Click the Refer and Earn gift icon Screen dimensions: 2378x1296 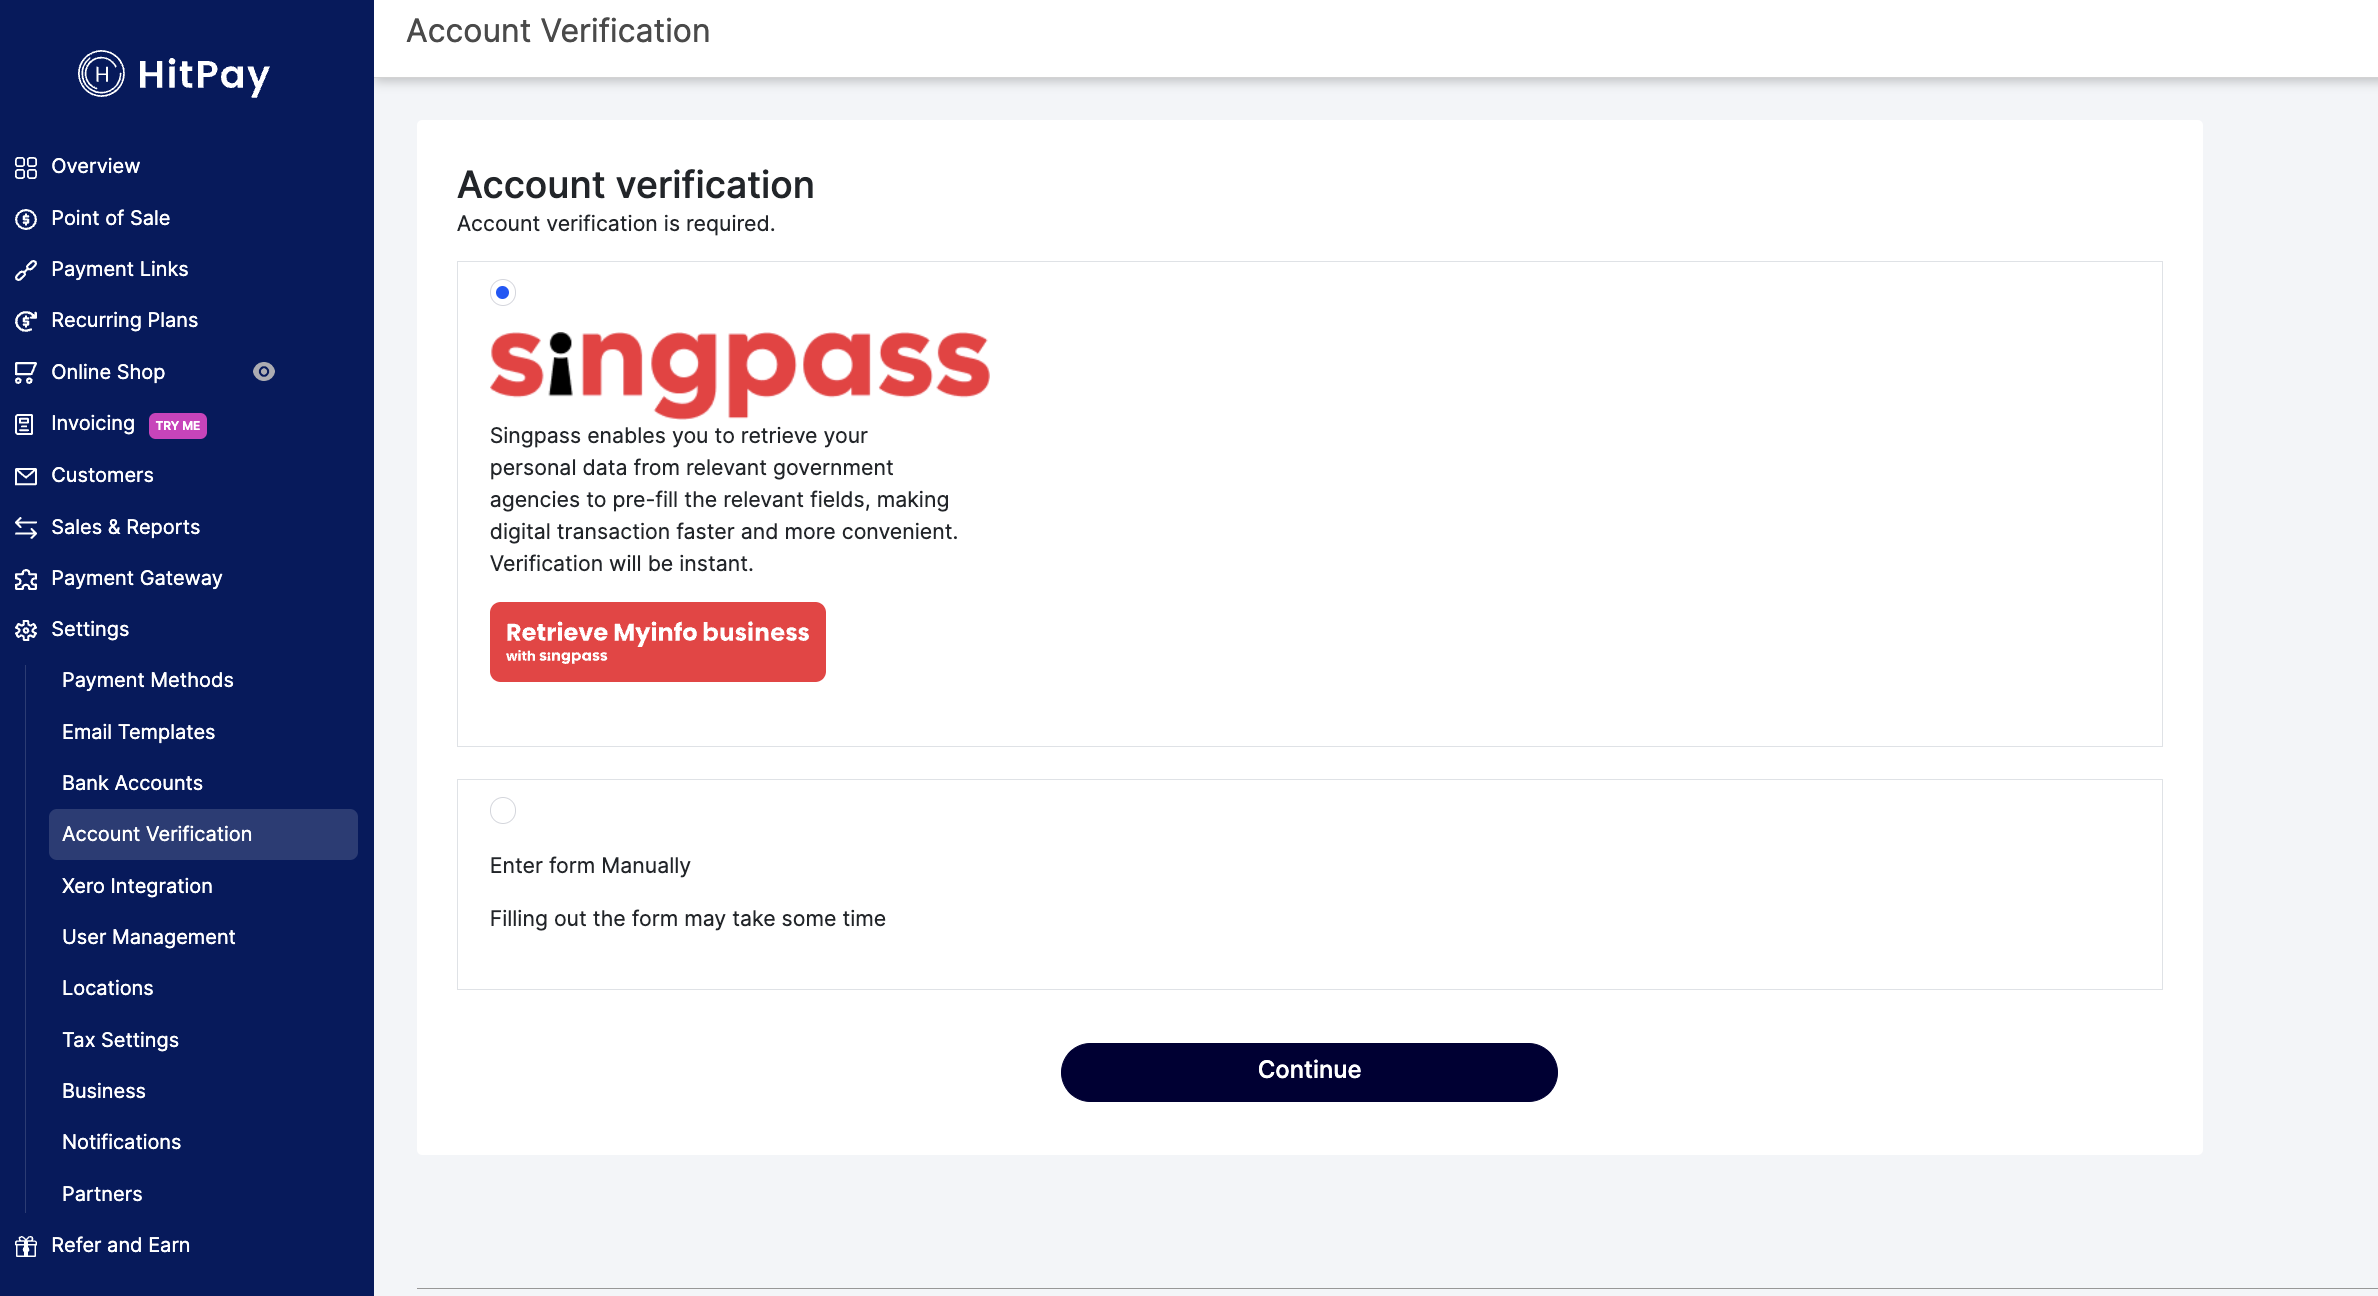(26, 1246)
